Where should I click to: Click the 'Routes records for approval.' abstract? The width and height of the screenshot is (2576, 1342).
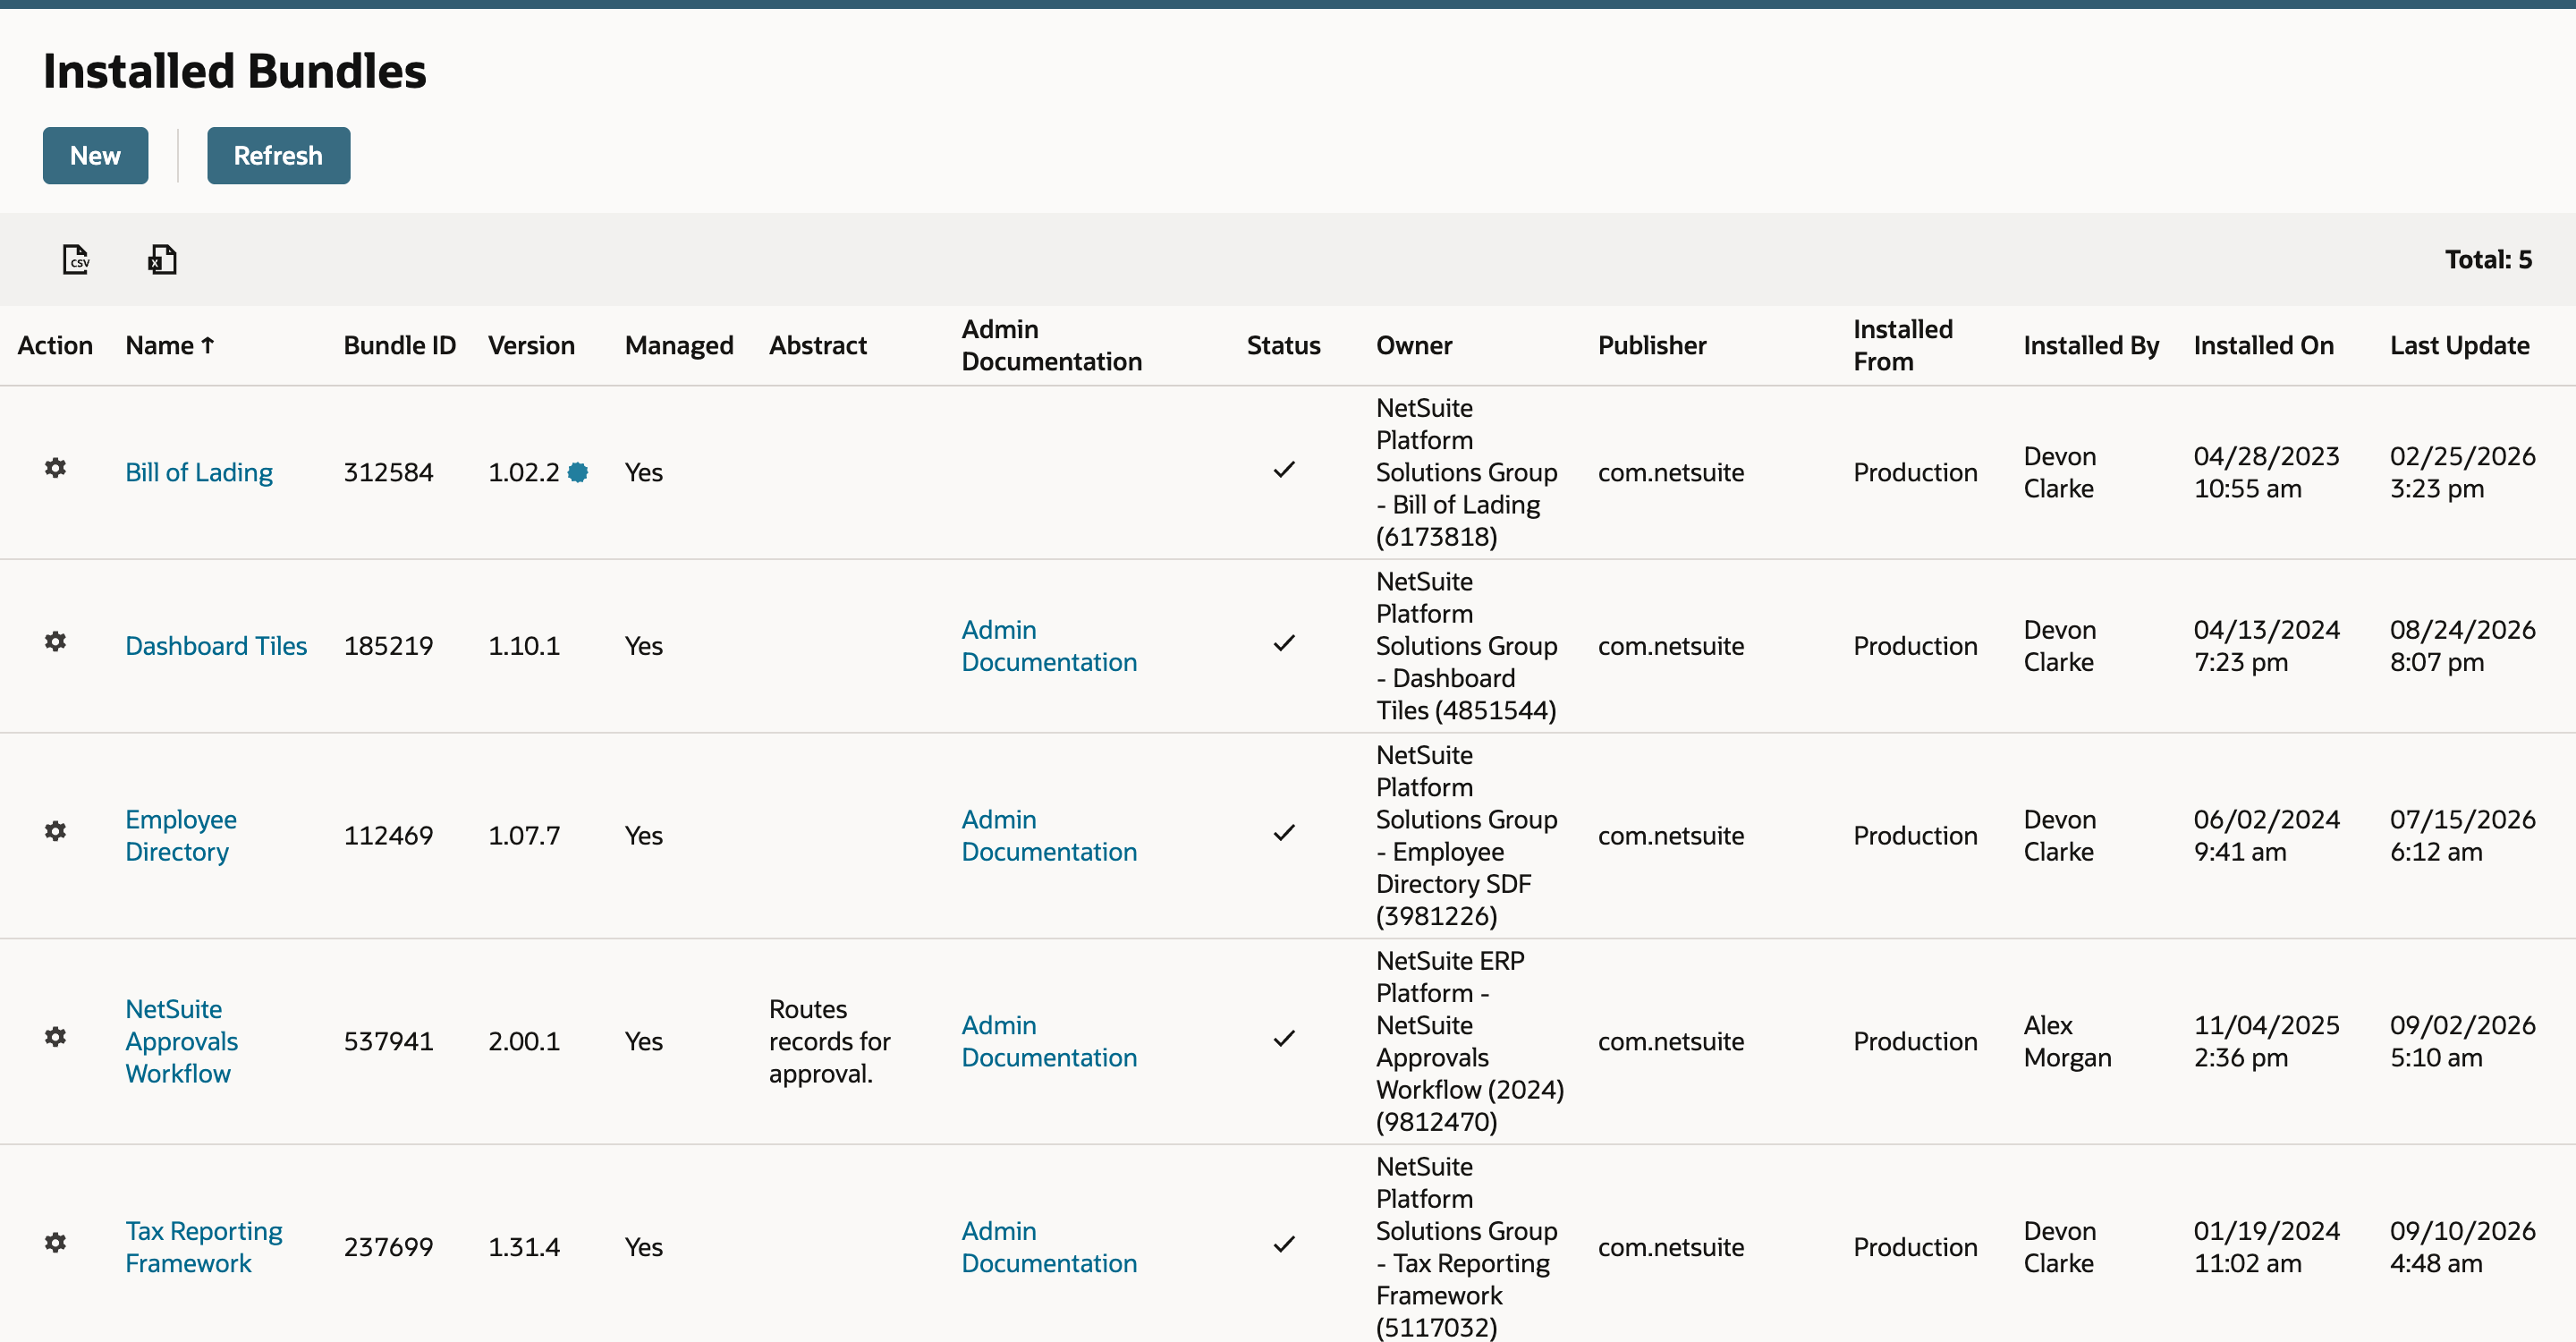click(x=829, y=1041)
